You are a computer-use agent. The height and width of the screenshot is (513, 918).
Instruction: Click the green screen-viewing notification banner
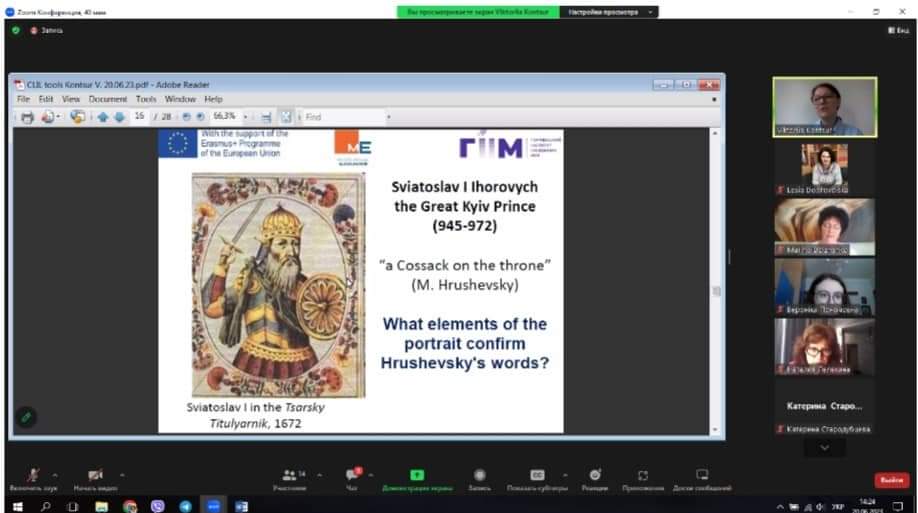coord(478,12)
